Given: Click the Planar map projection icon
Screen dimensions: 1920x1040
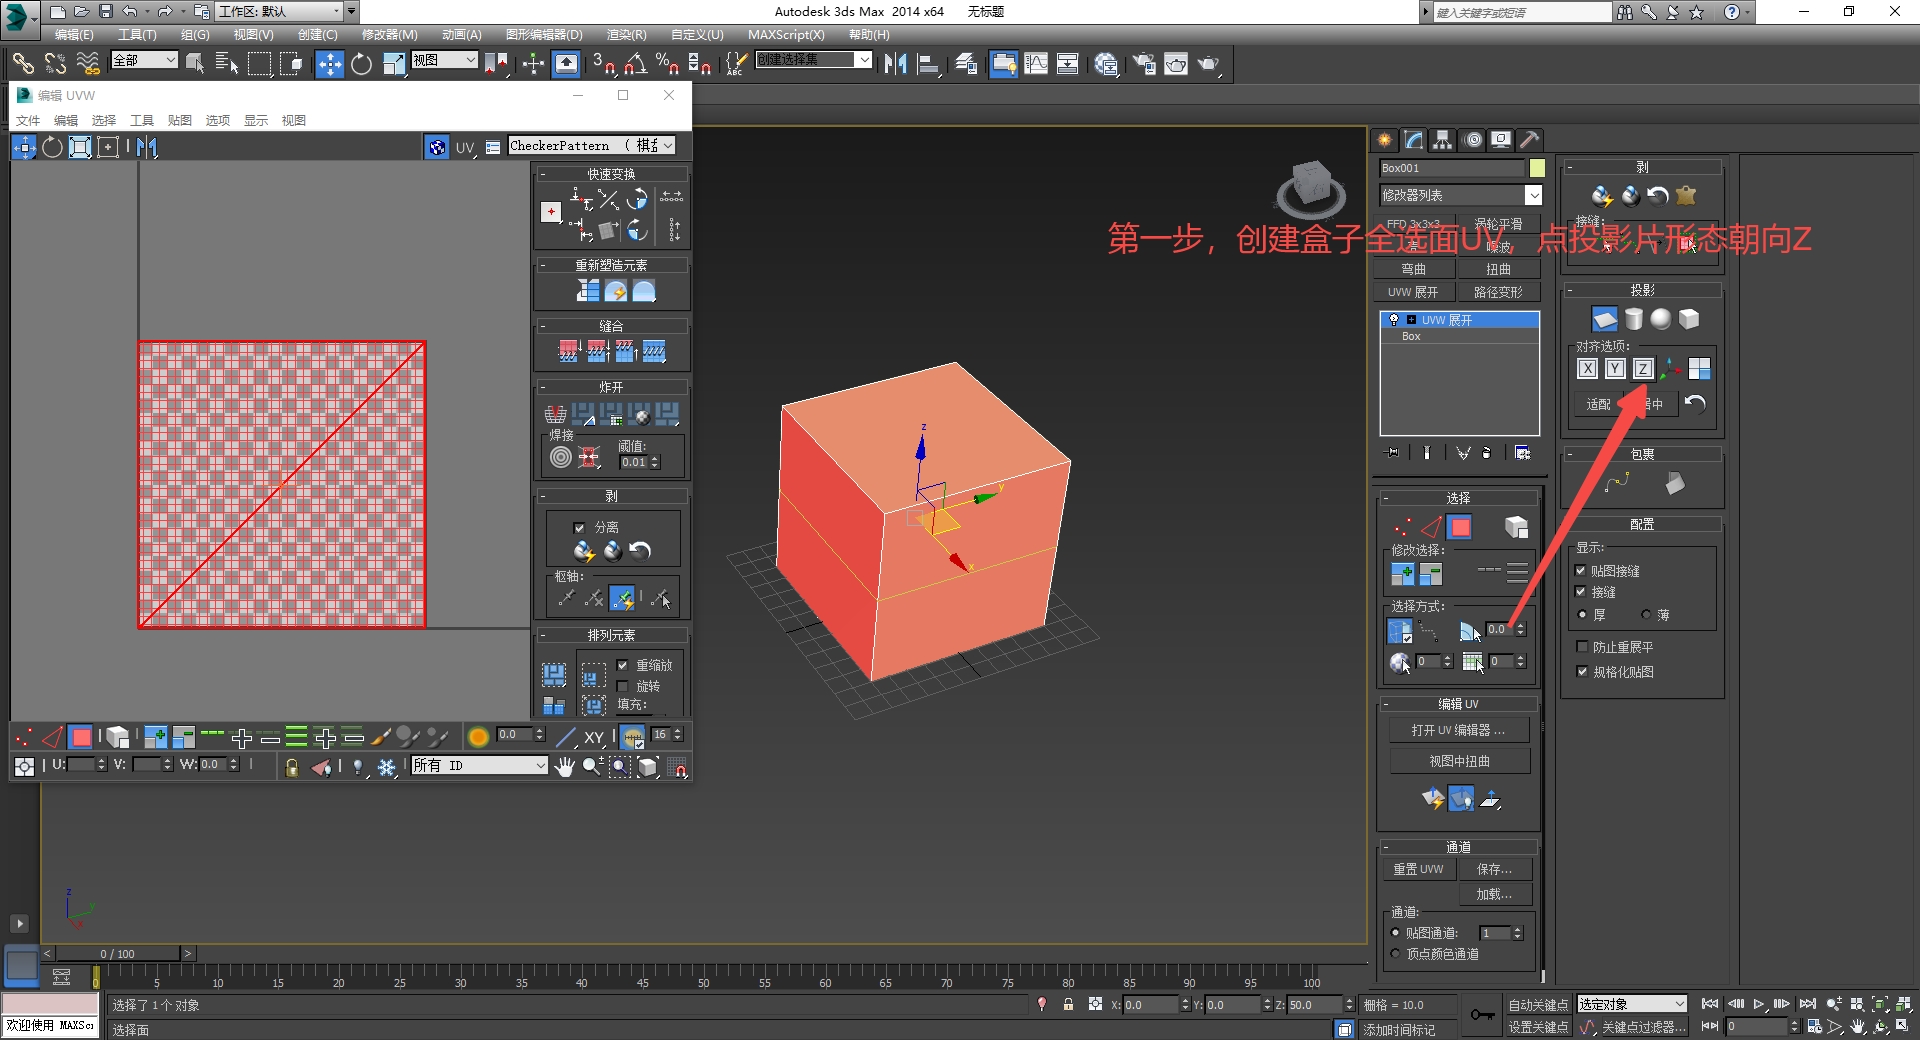Looking at the screenshot, I should click(1604, 319).
